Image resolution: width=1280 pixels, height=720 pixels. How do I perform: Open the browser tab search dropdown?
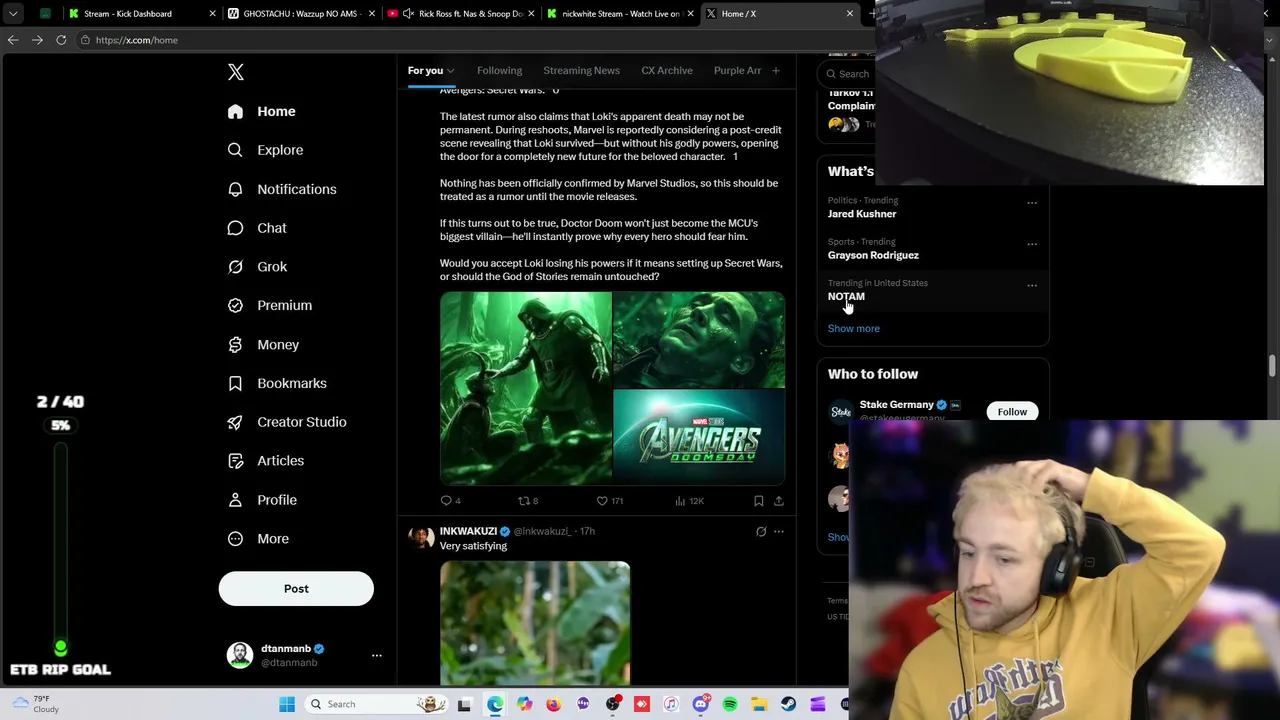coord(13,14)
